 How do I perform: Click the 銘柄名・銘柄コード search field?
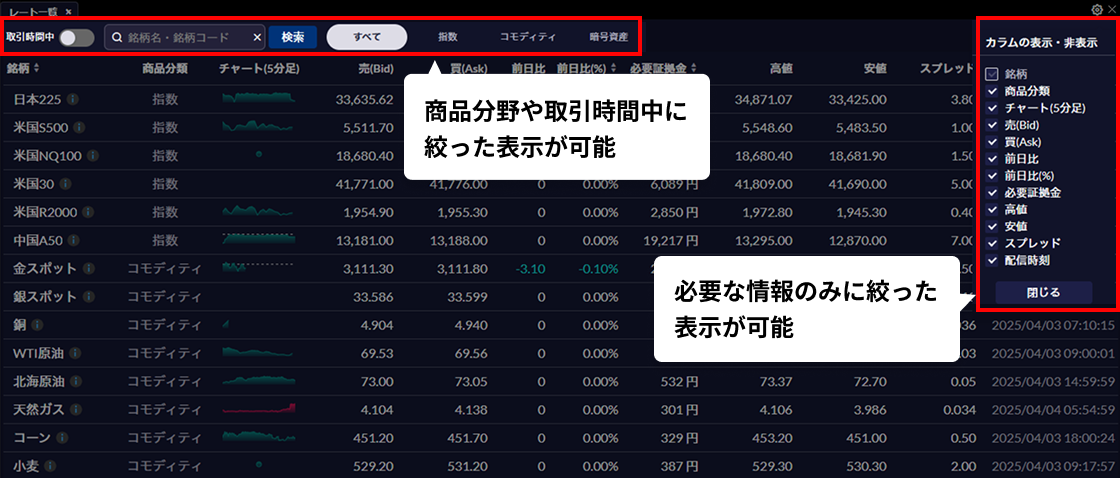click(185, 38)
